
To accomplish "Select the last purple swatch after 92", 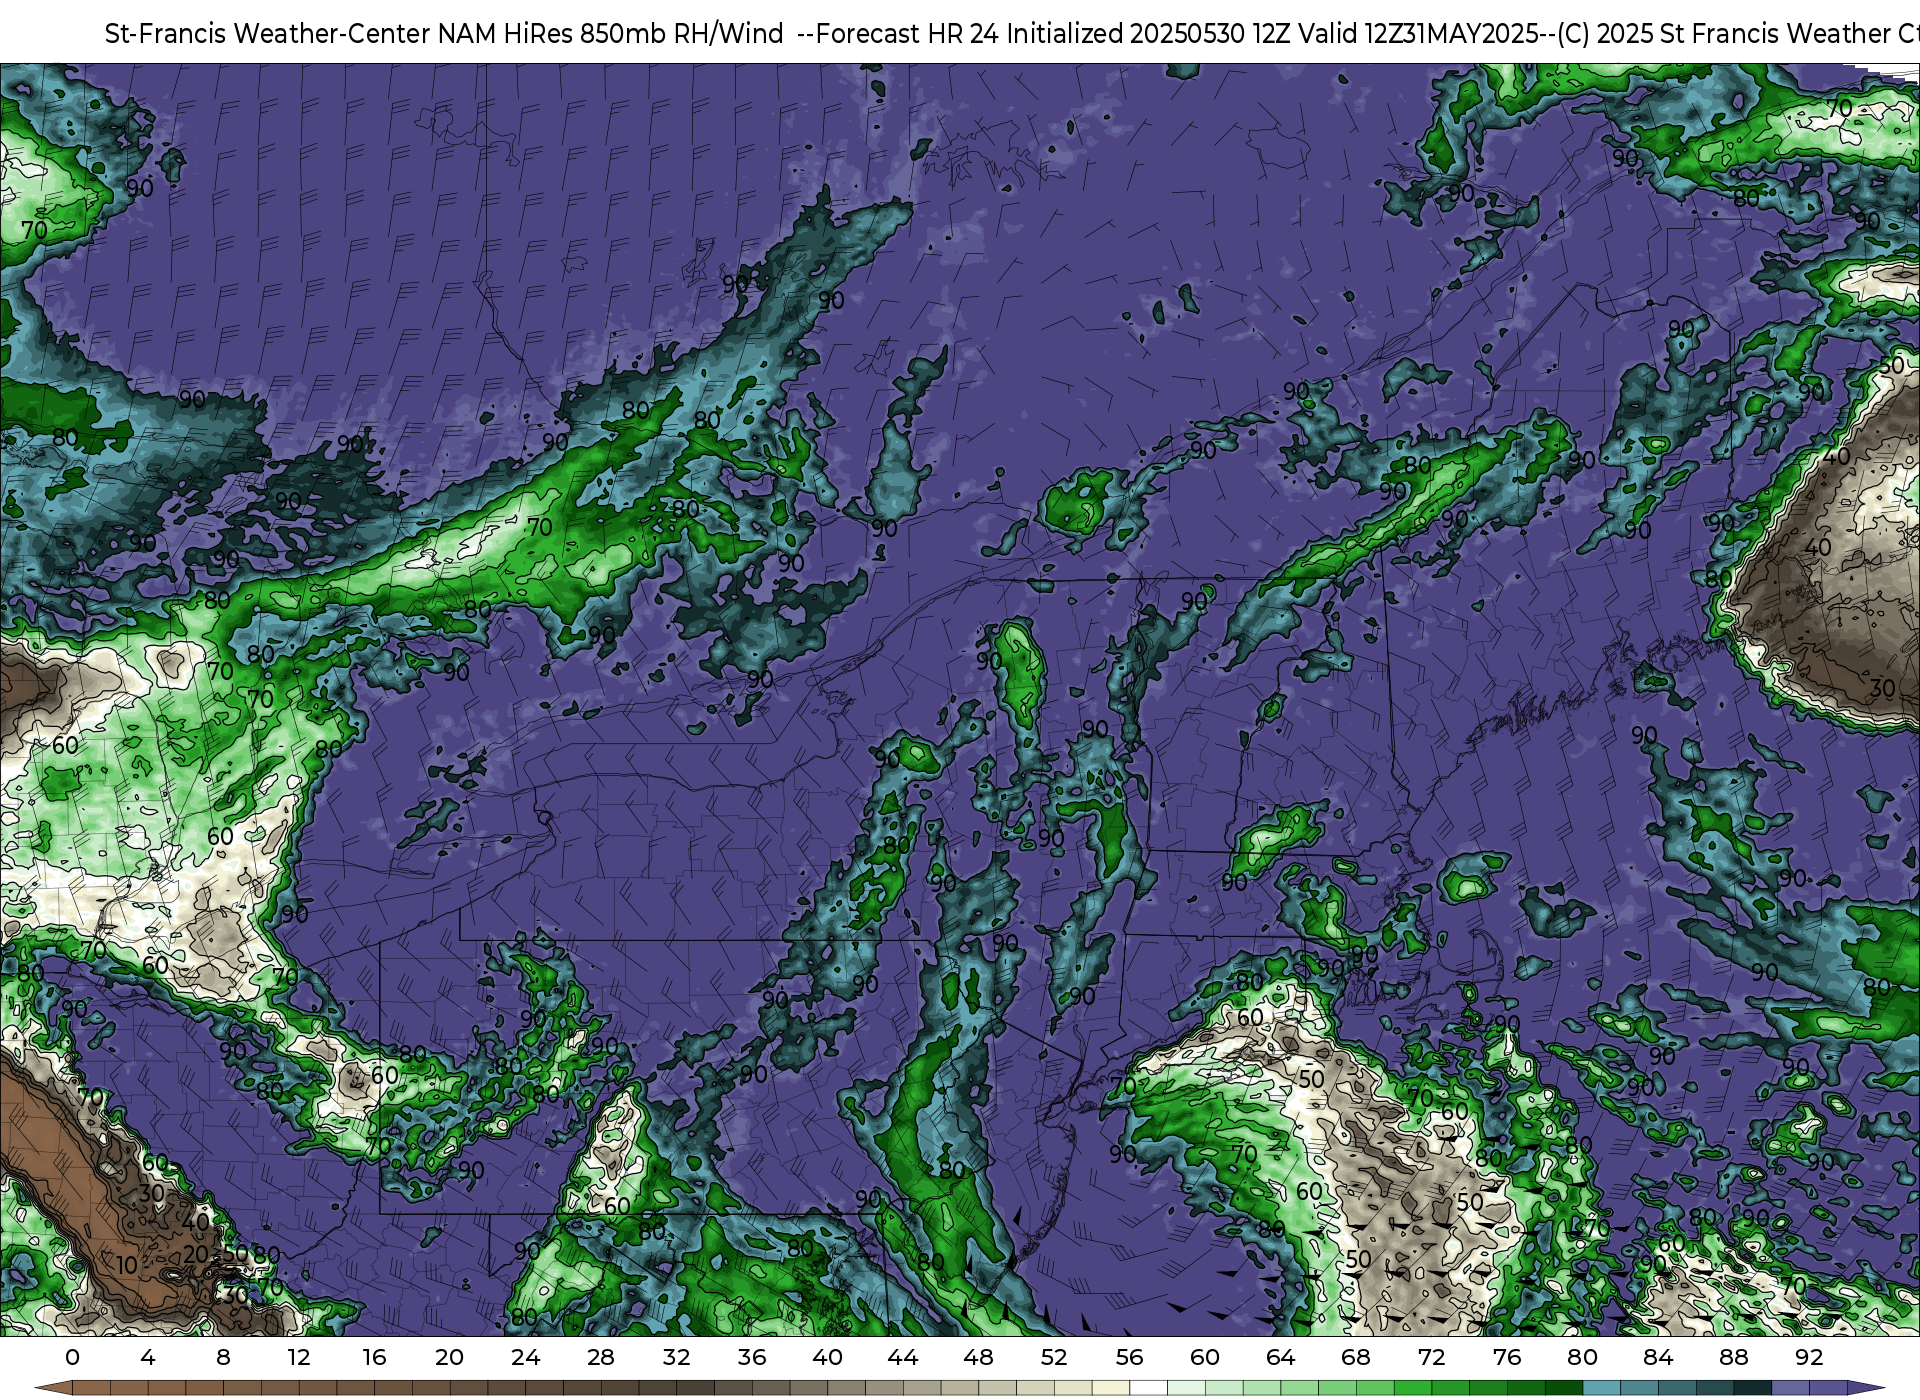I will tap(1828, 1389).
